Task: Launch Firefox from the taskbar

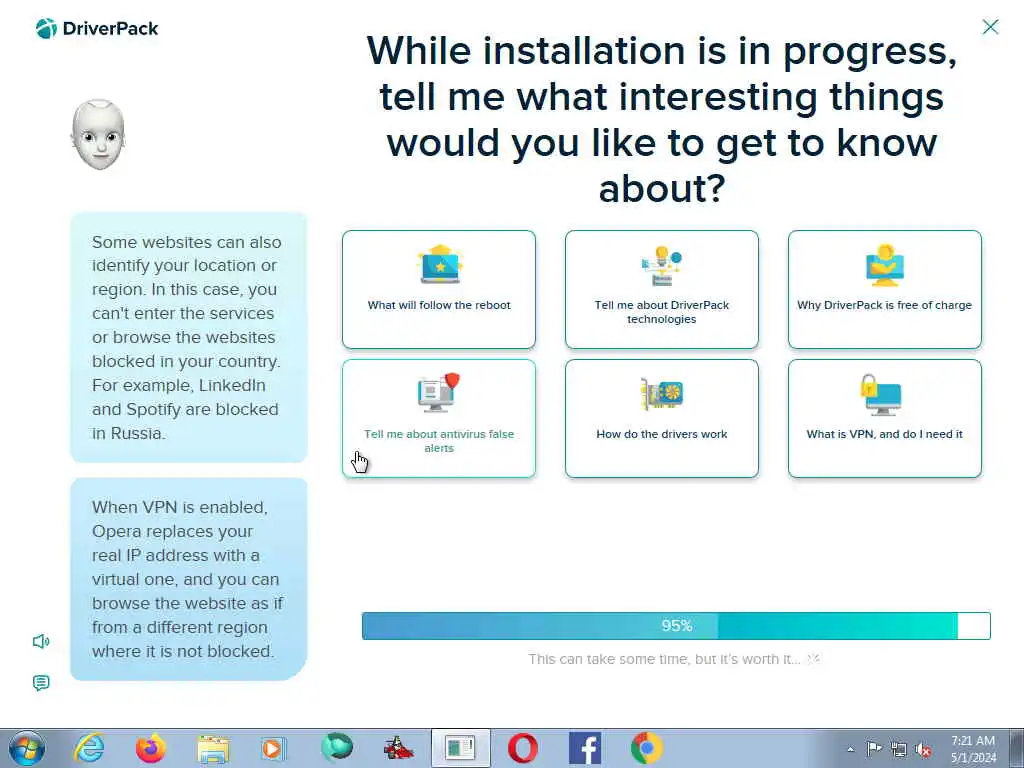Action: [151, 748]
